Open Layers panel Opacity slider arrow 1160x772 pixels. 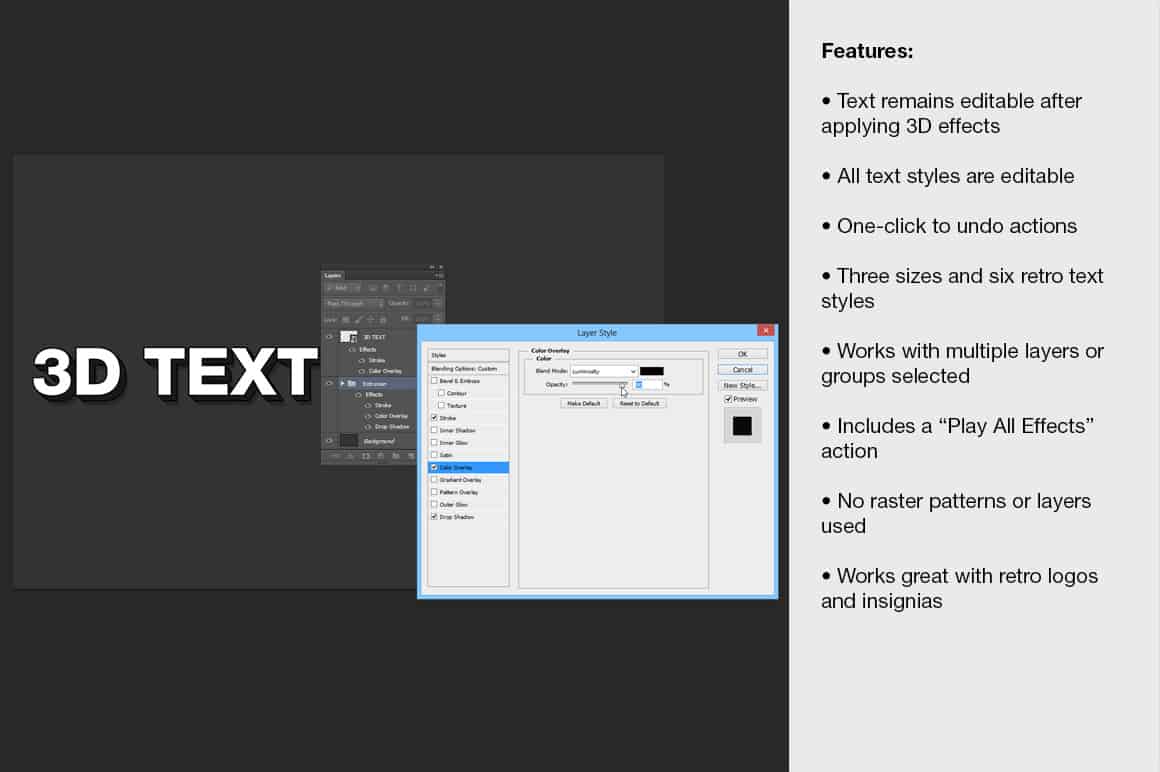pos(437,303)
